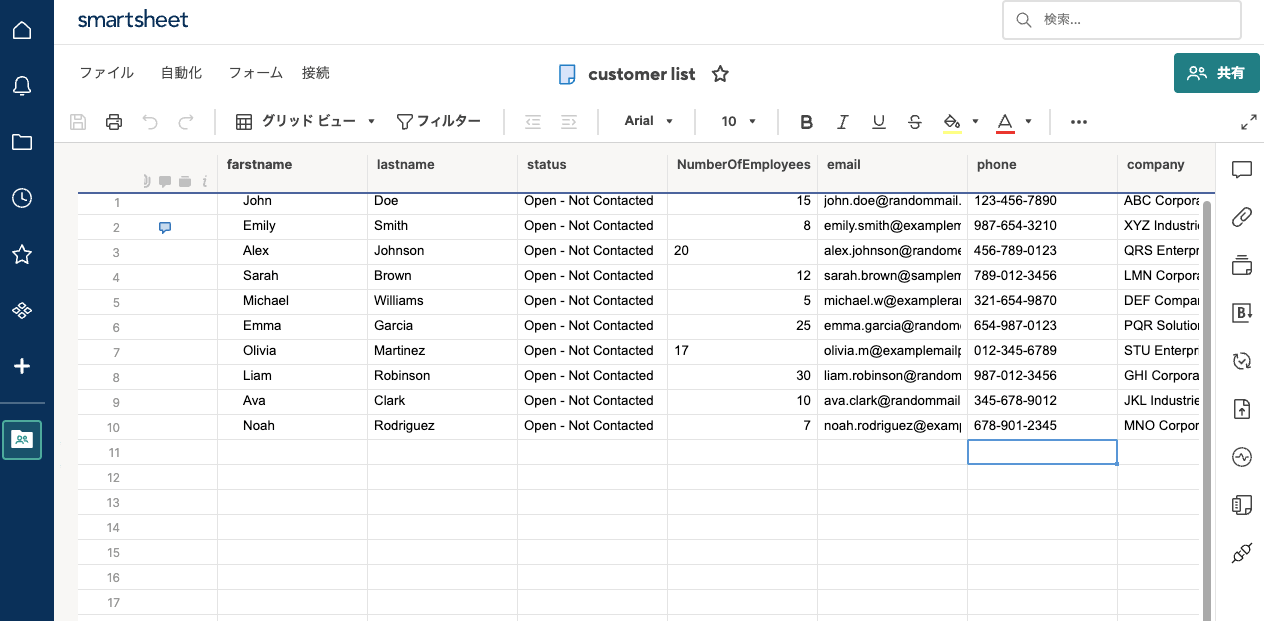The image size is (1264, 621).
Task: Toggle italic text formatting
Action: tap(842, 122)
